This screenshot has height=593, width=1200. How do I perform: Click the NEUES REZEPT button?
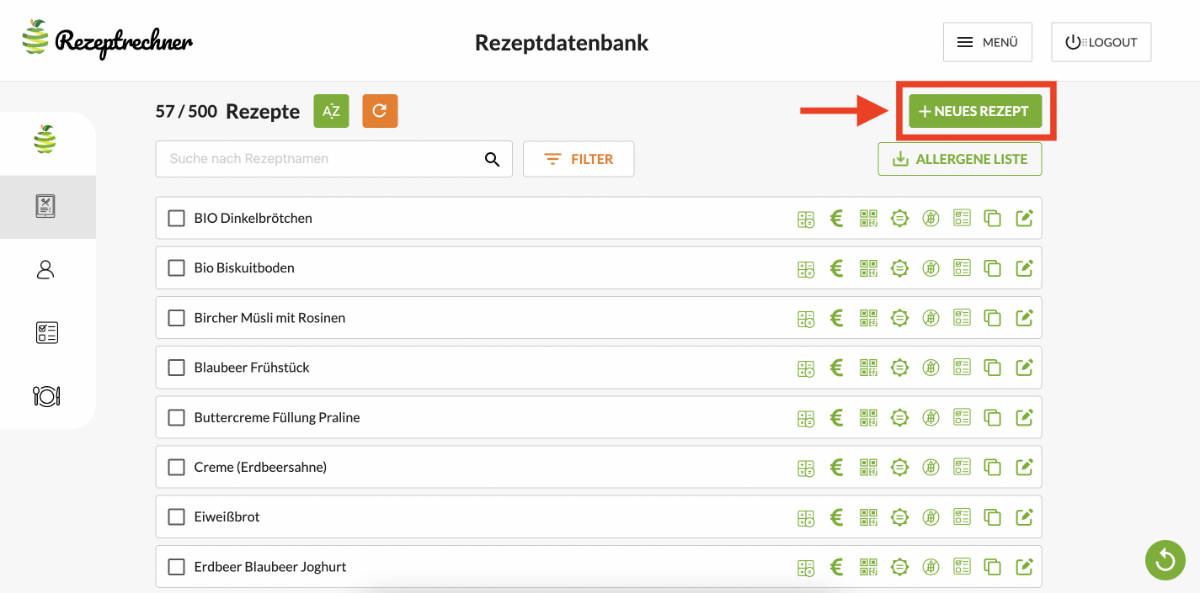975,111
